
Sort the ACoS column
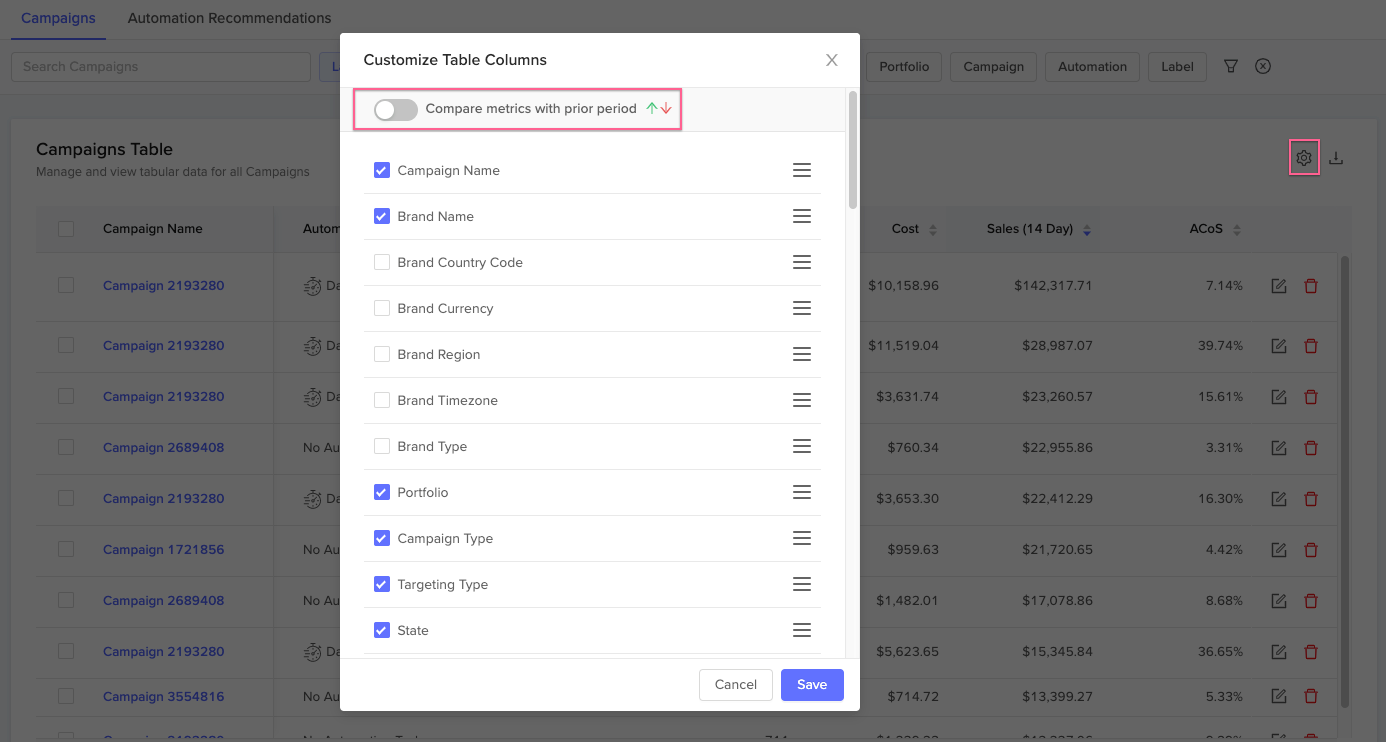pos(1237,229)
